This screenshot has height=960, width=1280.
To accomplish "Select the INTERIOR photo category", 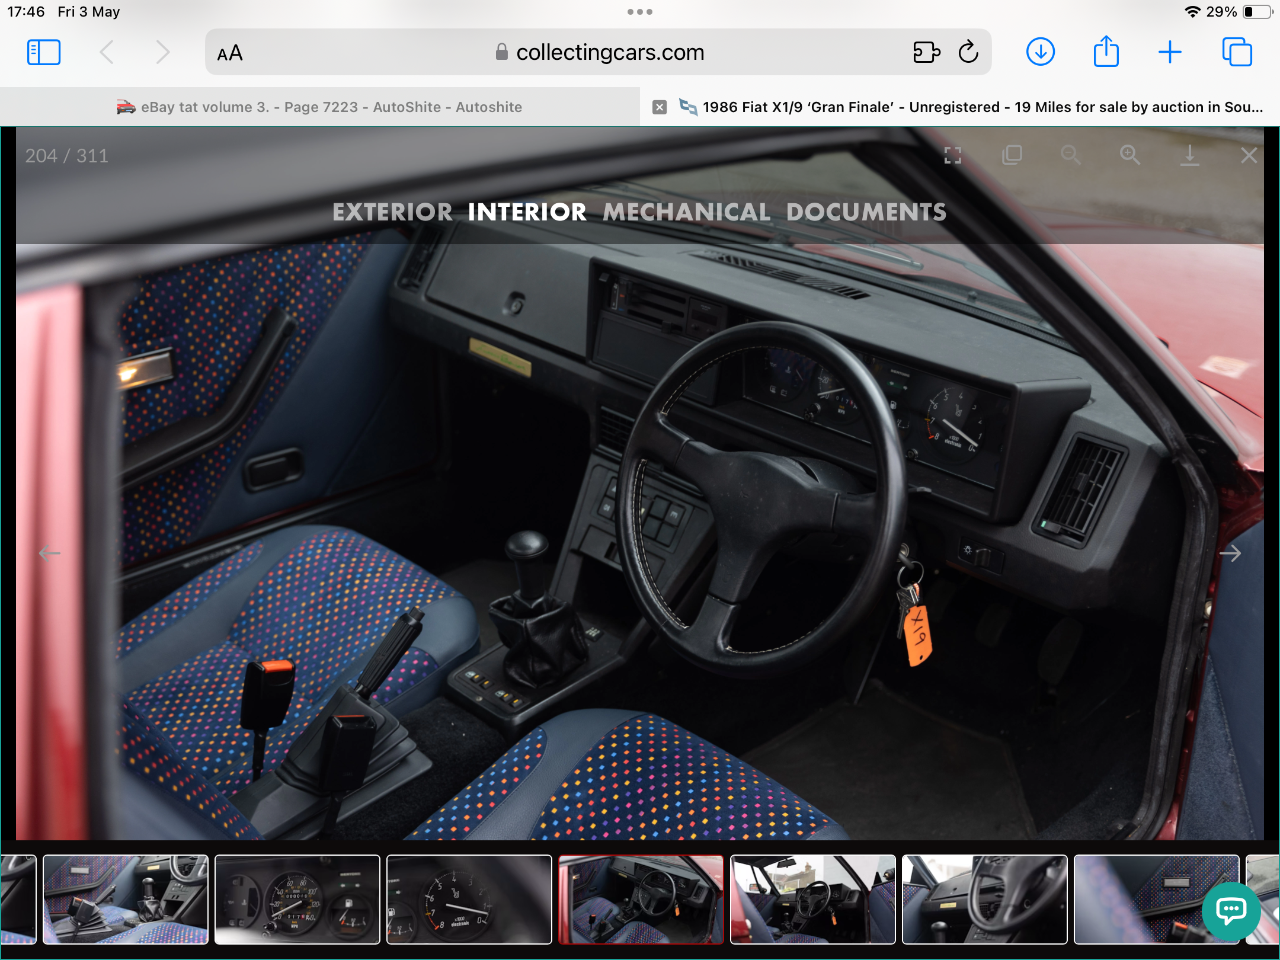I will coord(527,212).
